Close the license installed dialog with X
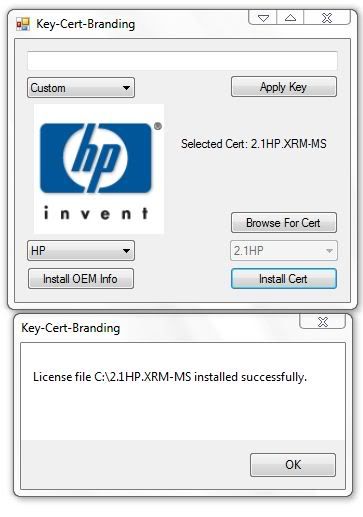The image size is (363, 517). click(323, 322)
